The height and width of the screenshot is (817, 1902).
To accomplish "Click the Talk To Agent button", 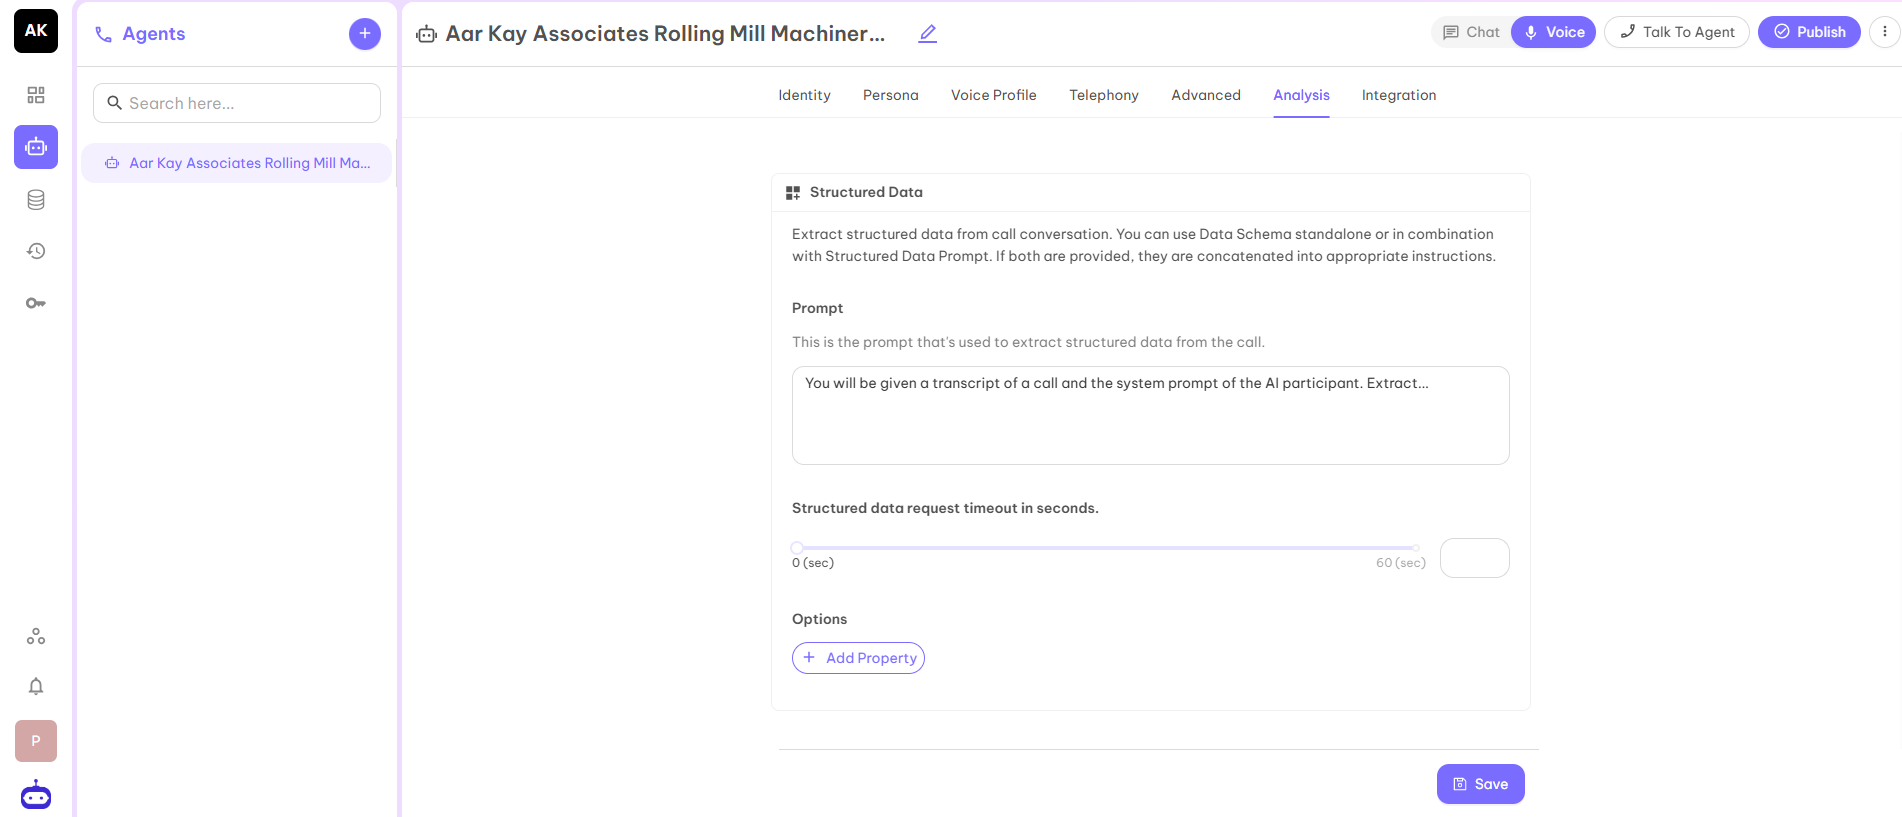I will [x=1677, y=32].
